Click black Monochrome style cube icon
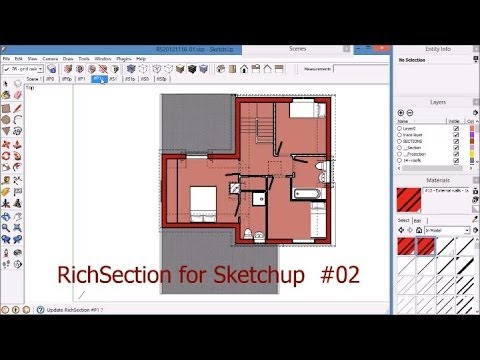The height and width of the screenshot is (360, 480). click(x=192, y=69)
